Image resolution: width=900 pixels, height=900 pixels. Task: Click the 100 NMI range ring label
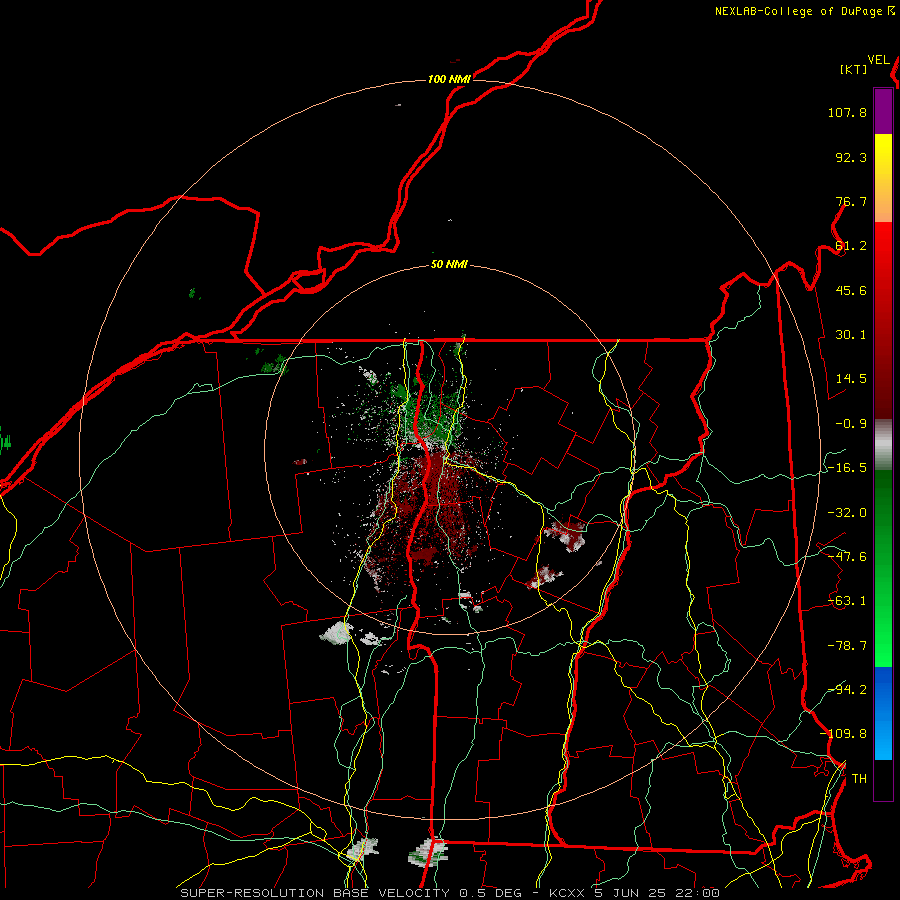tap(449, 79)
